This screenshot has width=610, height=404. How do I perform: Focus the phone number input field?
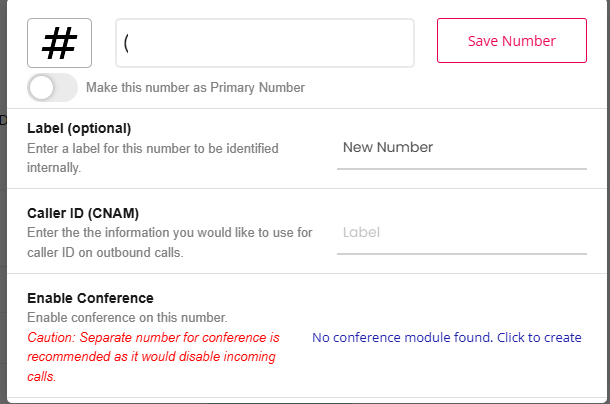point(265,43)
